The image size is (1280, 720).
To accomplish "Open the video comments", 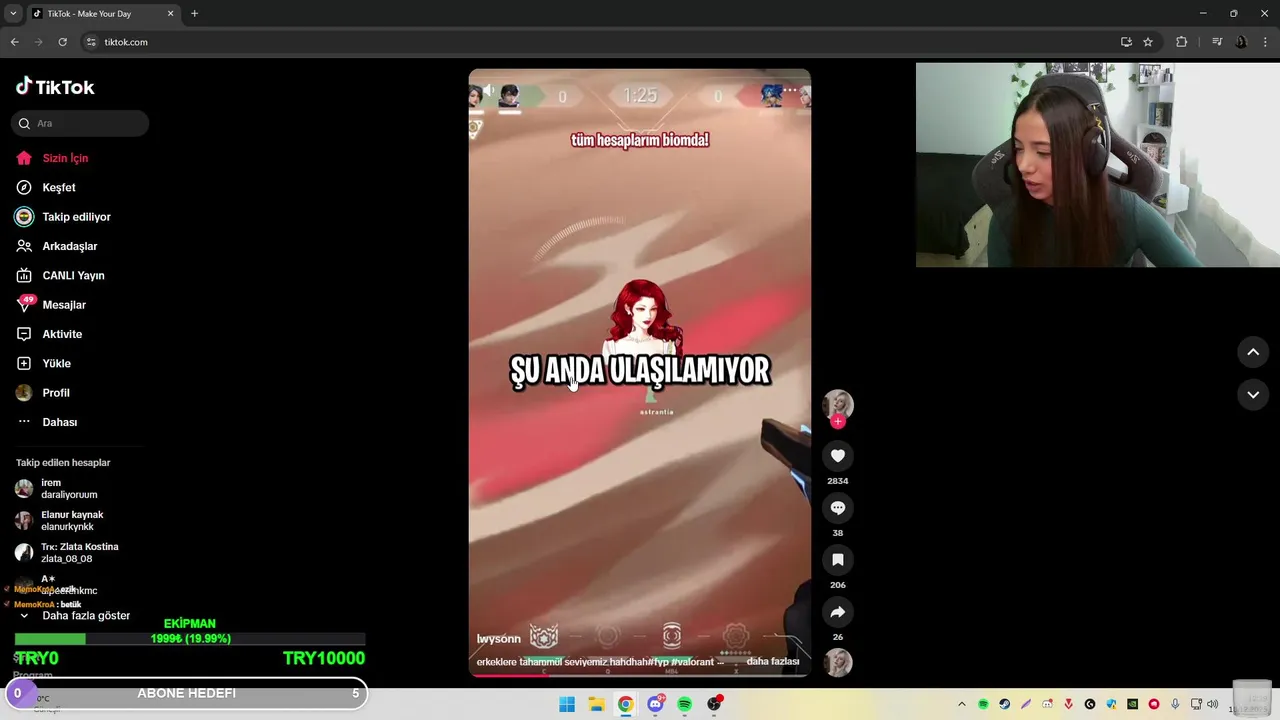I will 838,508.
